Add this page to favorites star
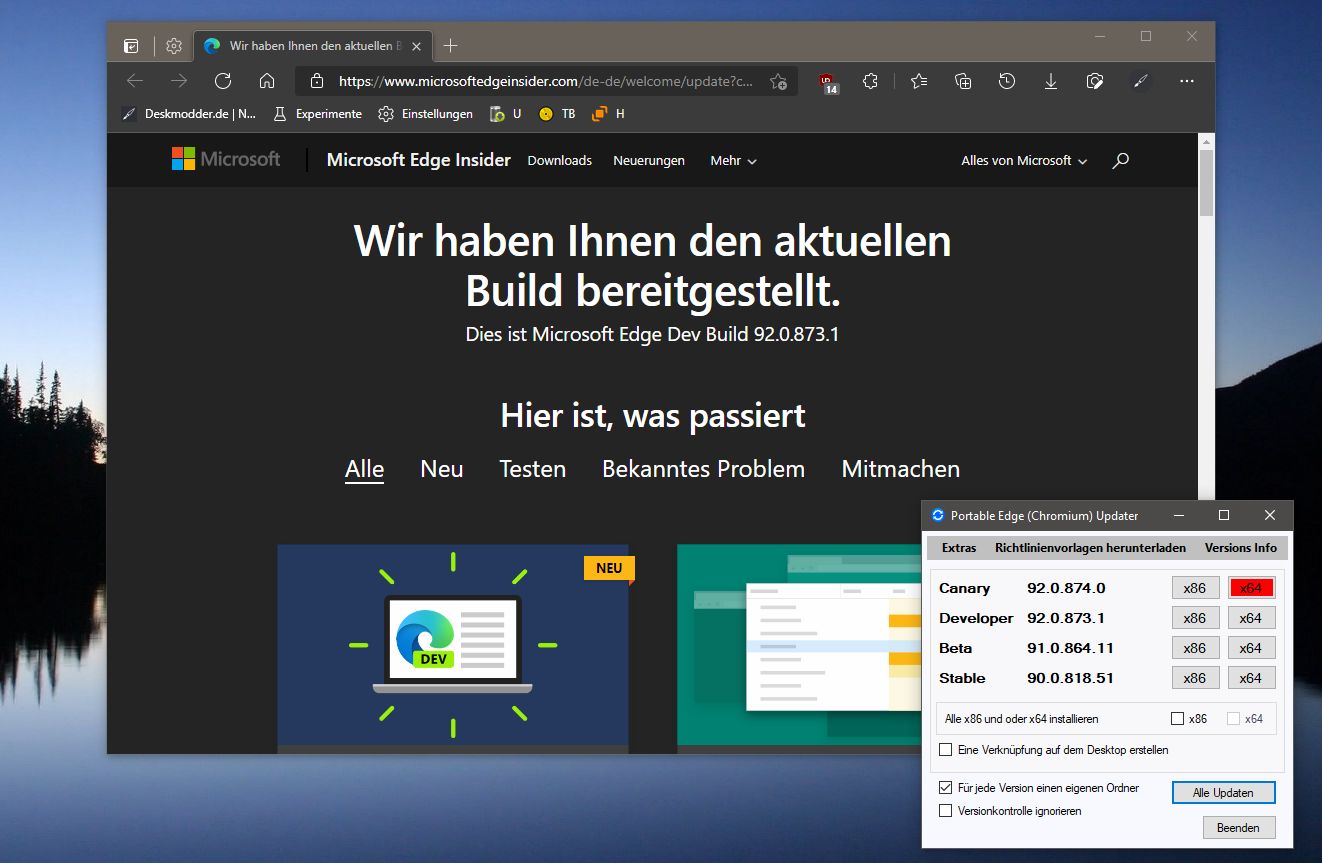 click(x=778, y=82)
